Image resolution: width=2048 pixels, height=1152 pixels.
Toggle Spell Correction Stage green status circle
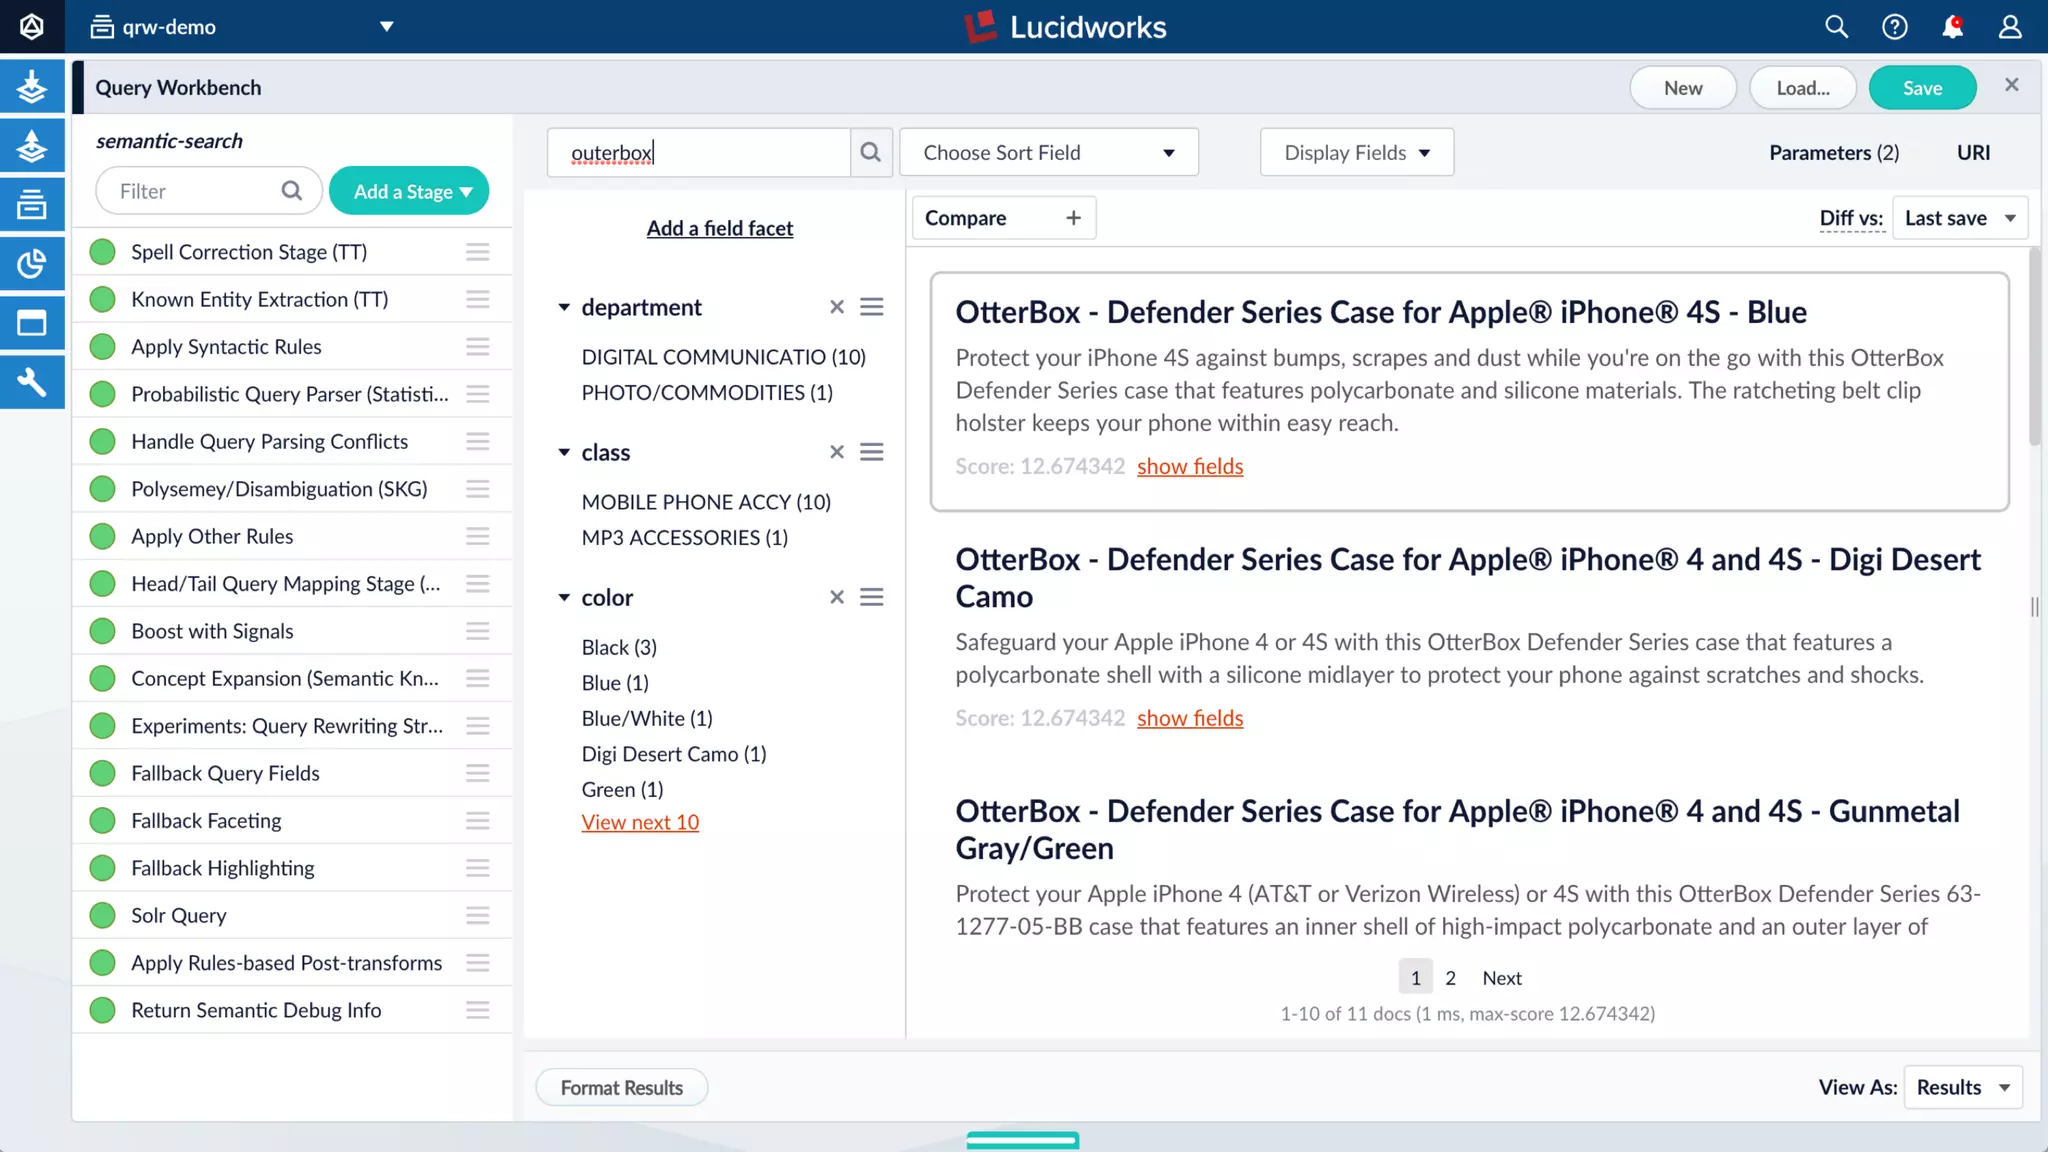point(102,252)
